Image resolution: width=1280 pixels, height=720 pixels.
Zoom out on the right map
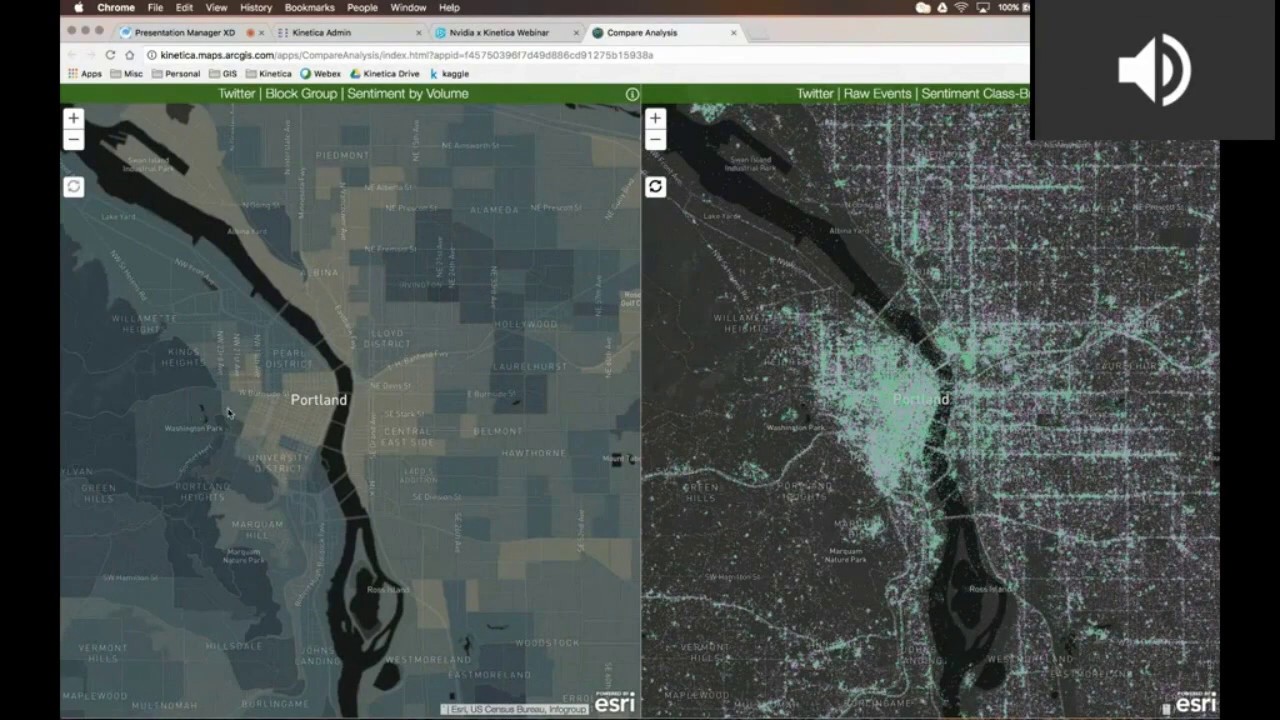[655, 139]
